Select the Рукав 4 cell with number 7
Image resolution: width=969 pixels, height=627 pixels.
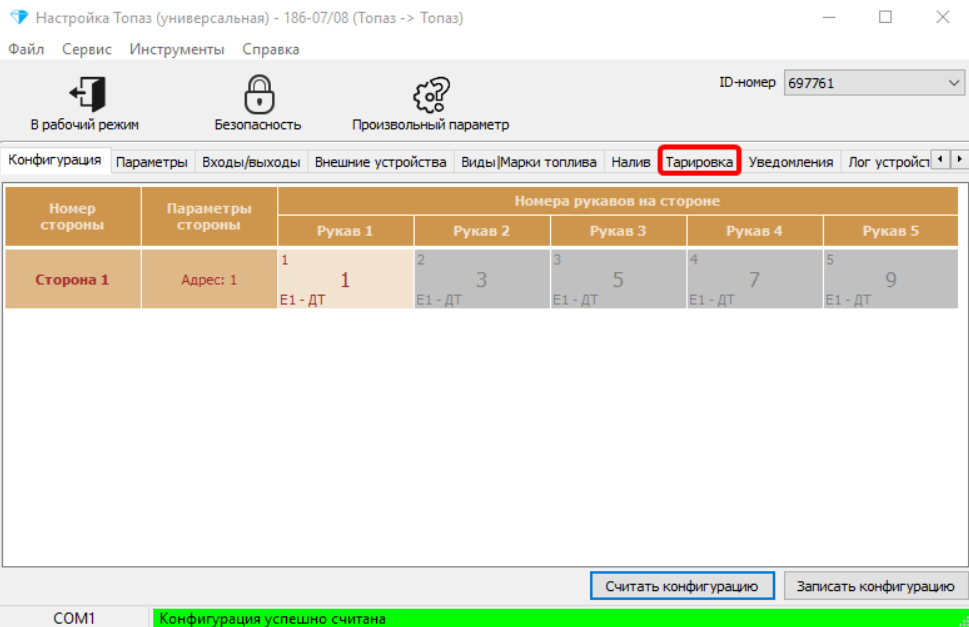pos(755,279)
